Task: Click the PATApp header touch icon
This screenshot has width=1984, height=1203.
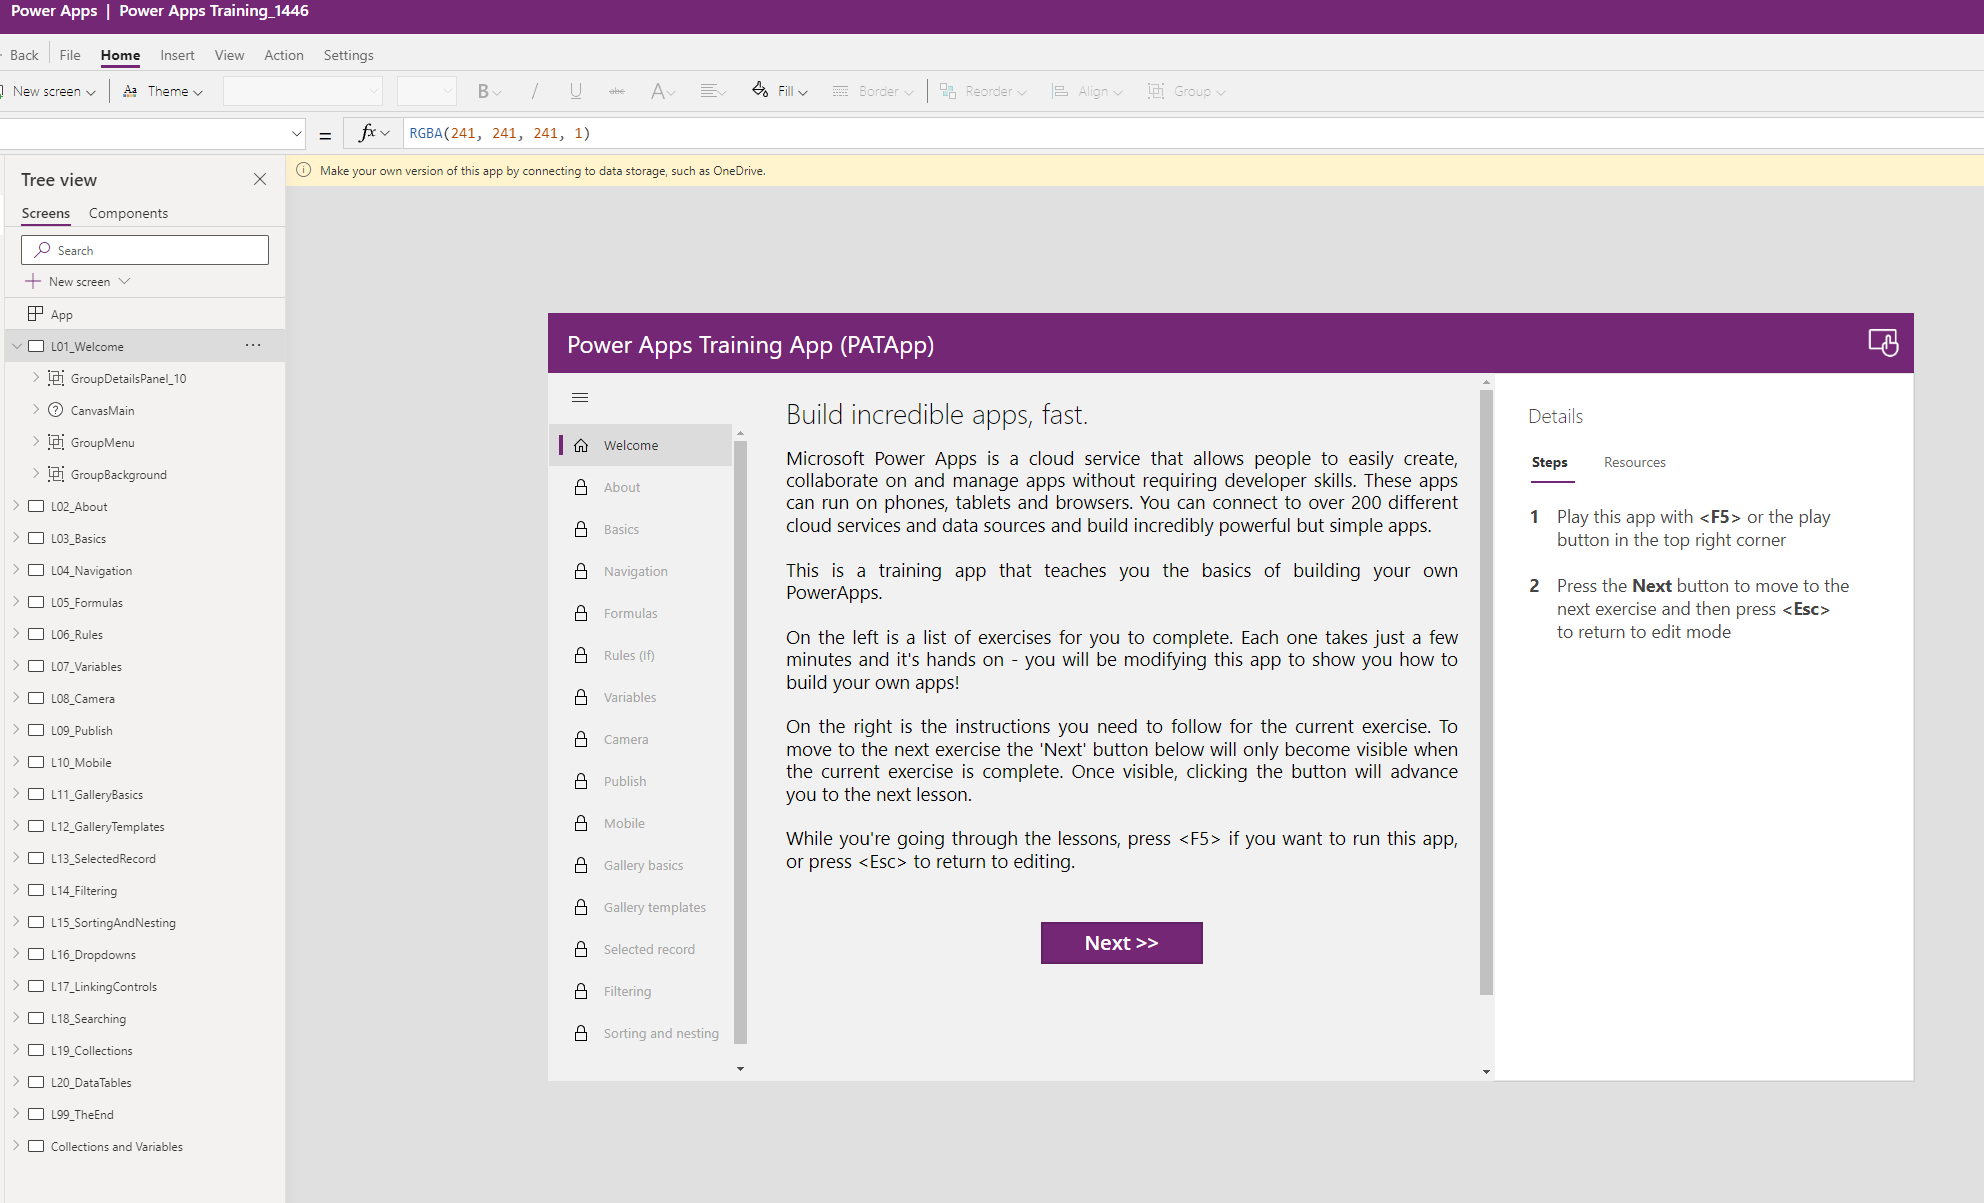Action: pyautogui.click(x=1883, y=343)
